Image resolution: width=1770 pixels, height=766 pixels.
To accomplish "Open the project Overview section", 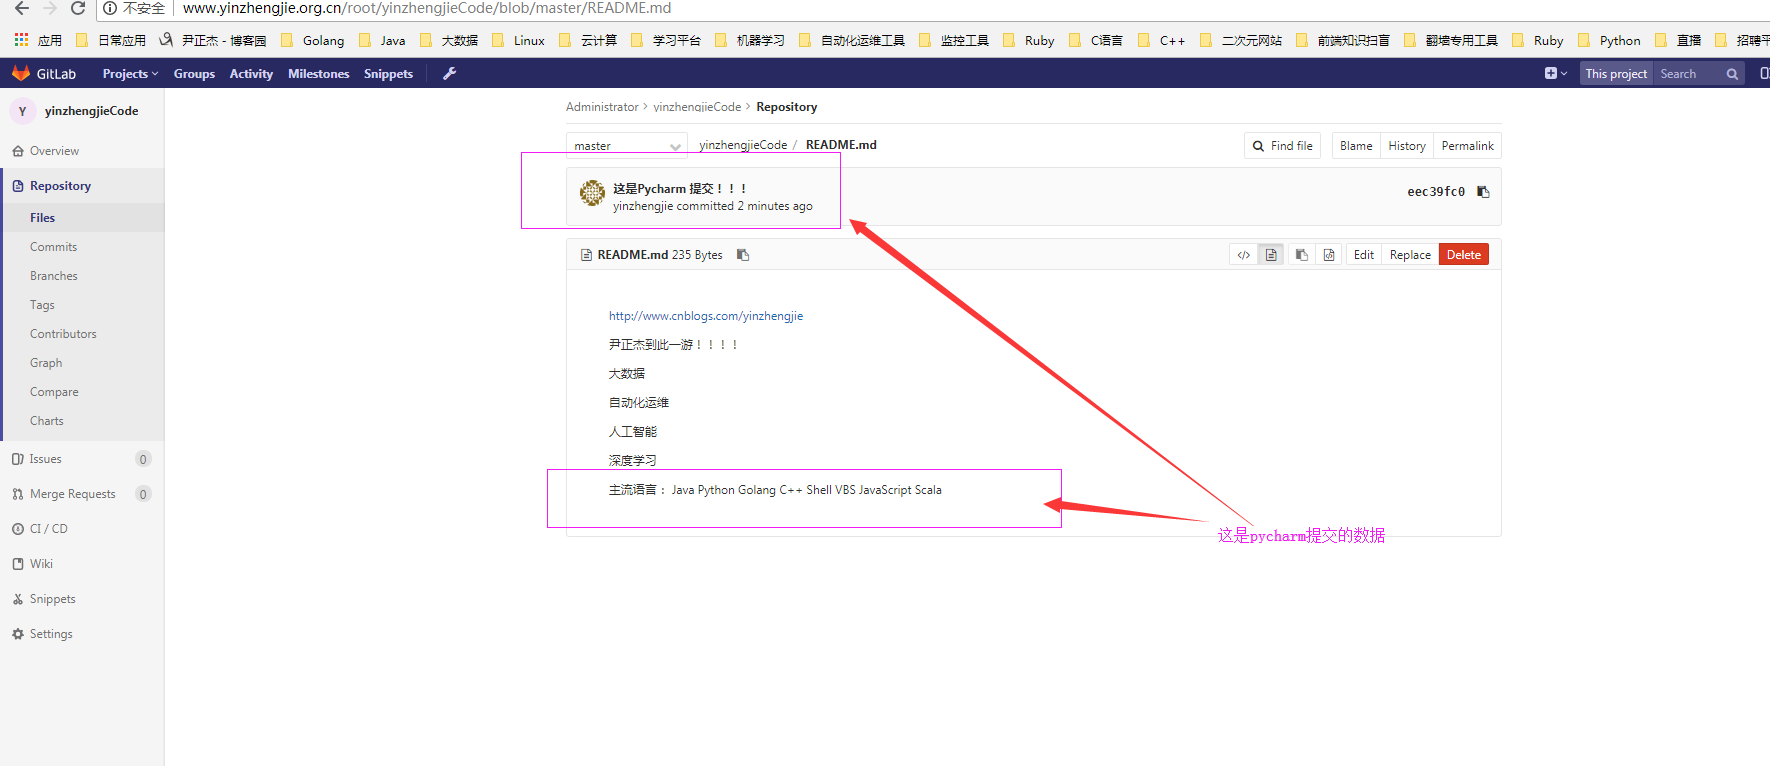I will [82, 151].
